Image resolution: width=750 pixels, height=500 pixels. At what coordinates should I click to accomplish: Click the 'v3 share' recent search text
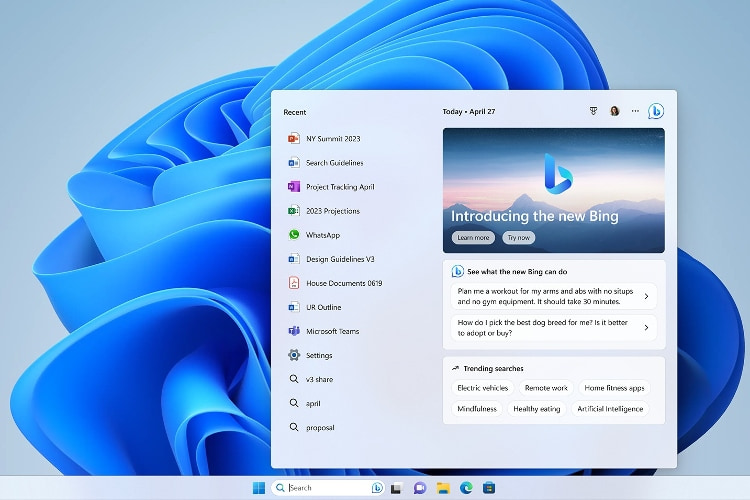[319, 379]
